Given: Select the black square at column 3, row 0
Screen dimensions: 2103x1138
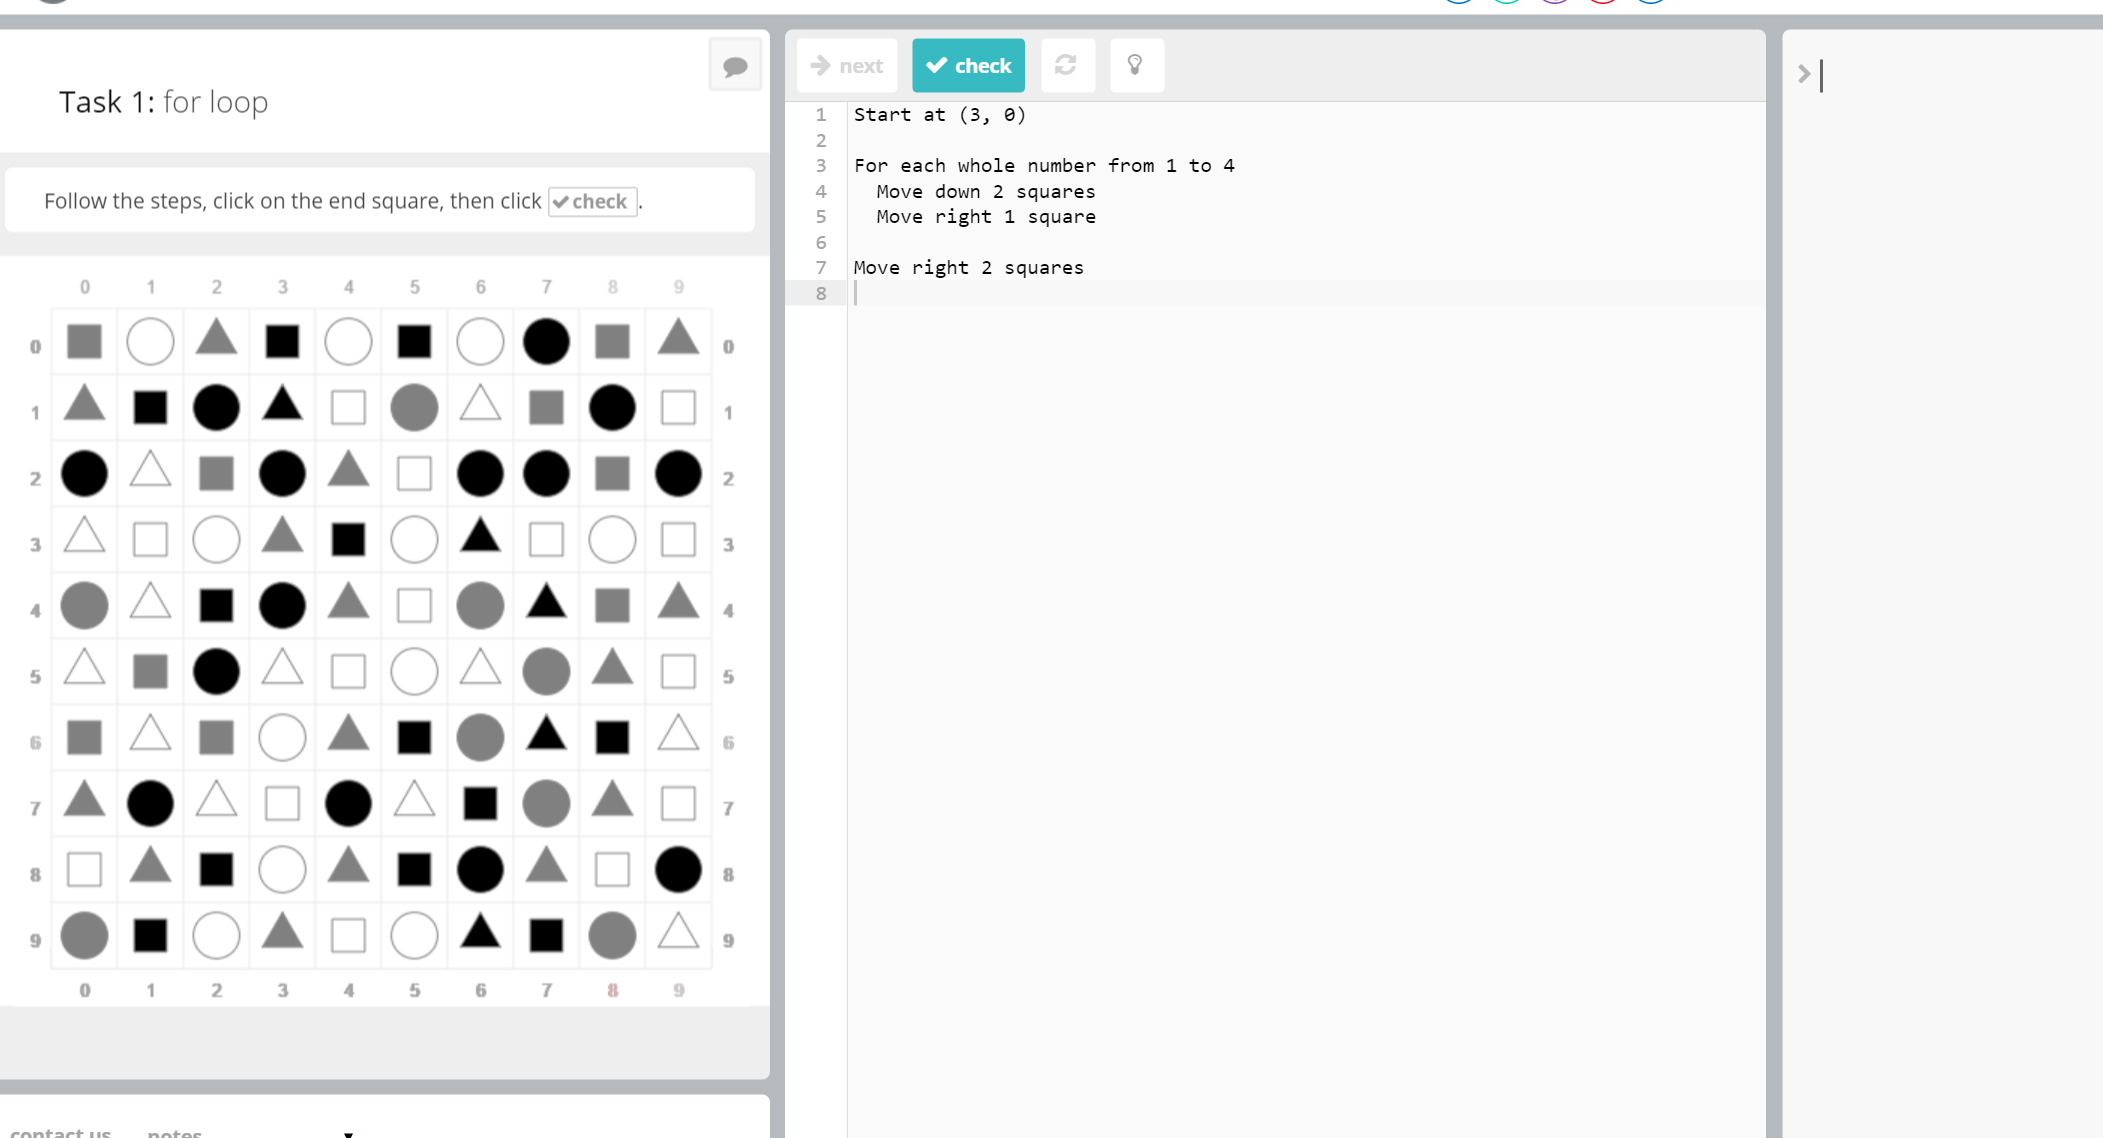Looking at the screenshot, I should pyautogui.click(x=282, y=341).
